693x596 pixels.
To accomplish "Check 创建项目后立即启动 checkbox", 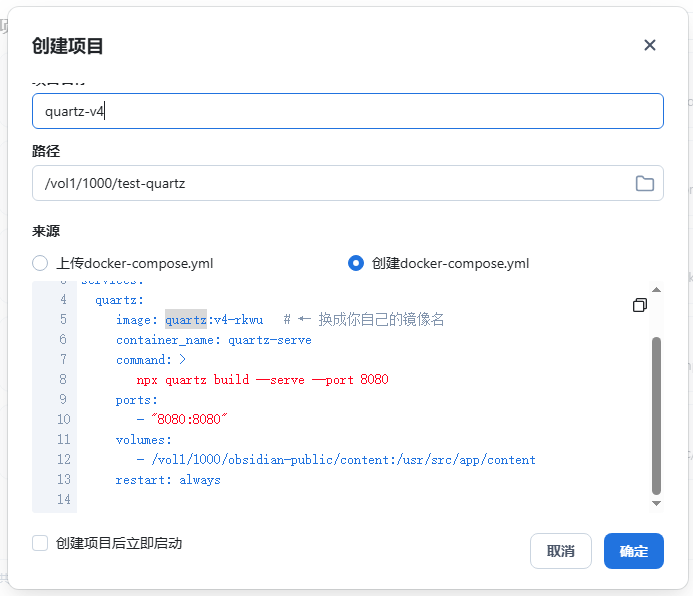I will point(40,543).
